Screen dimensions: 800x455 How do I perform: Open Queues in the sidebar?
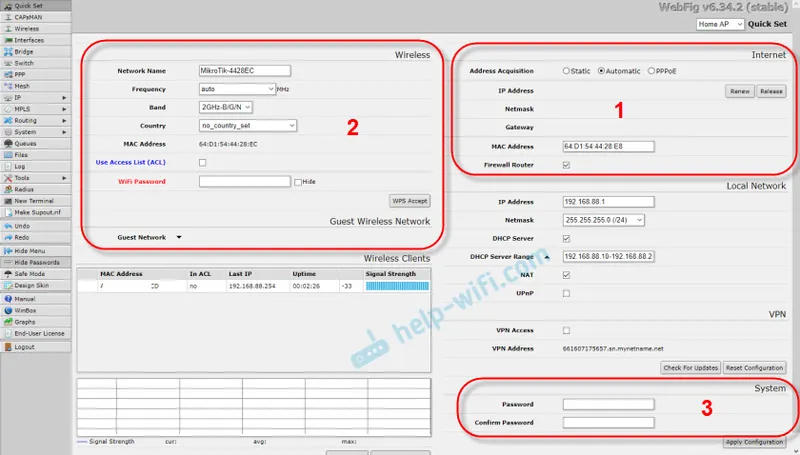[x=36, y=143]
